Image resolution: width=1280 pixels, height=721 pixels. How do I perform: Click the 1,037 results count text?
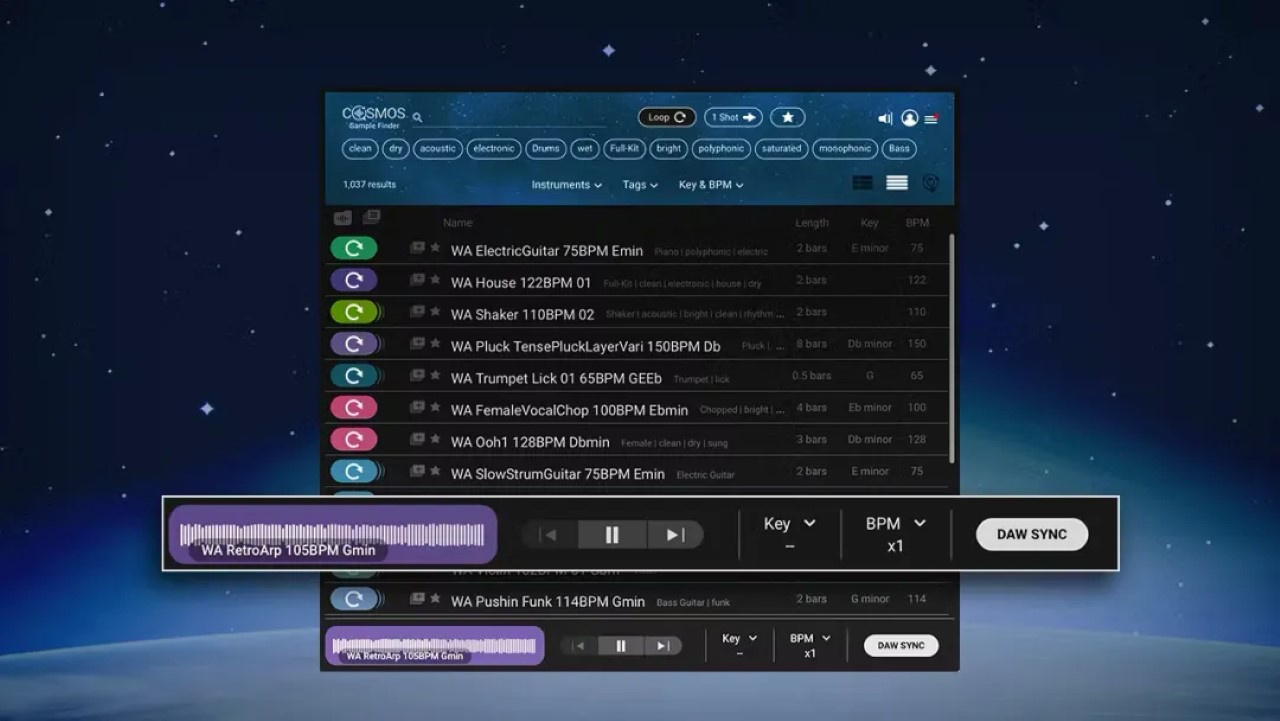[x=369, y=185]
